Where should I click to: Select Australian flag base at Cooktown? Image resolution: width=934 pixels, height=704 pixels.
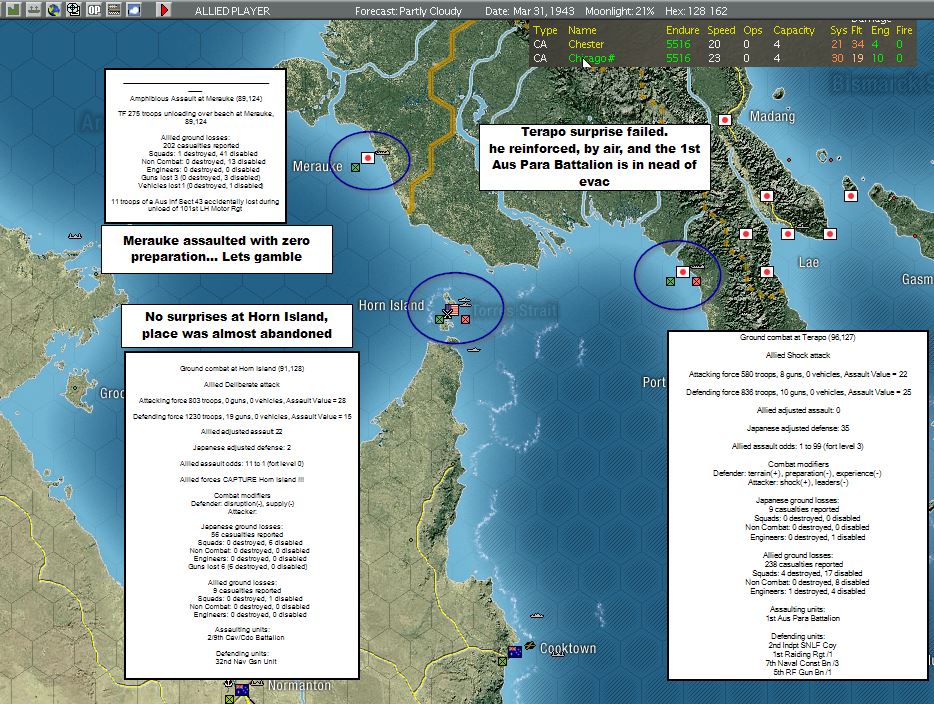pos(515,652)
